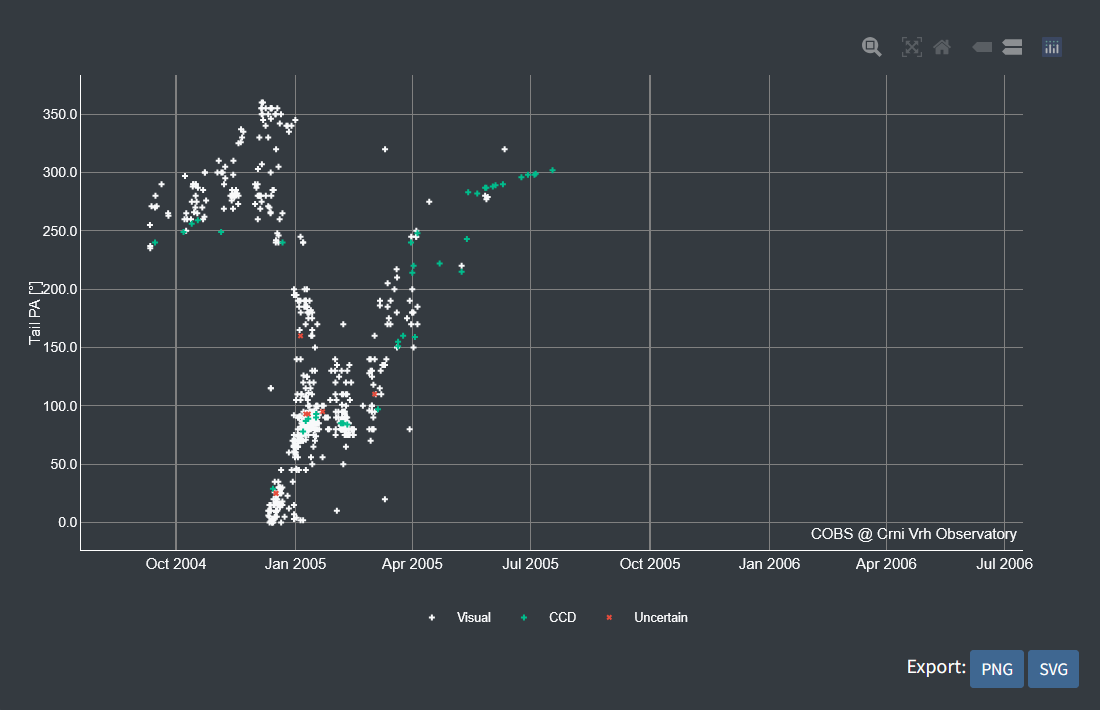
Task: Export the chart as PNG
Action: pos(997,669)
